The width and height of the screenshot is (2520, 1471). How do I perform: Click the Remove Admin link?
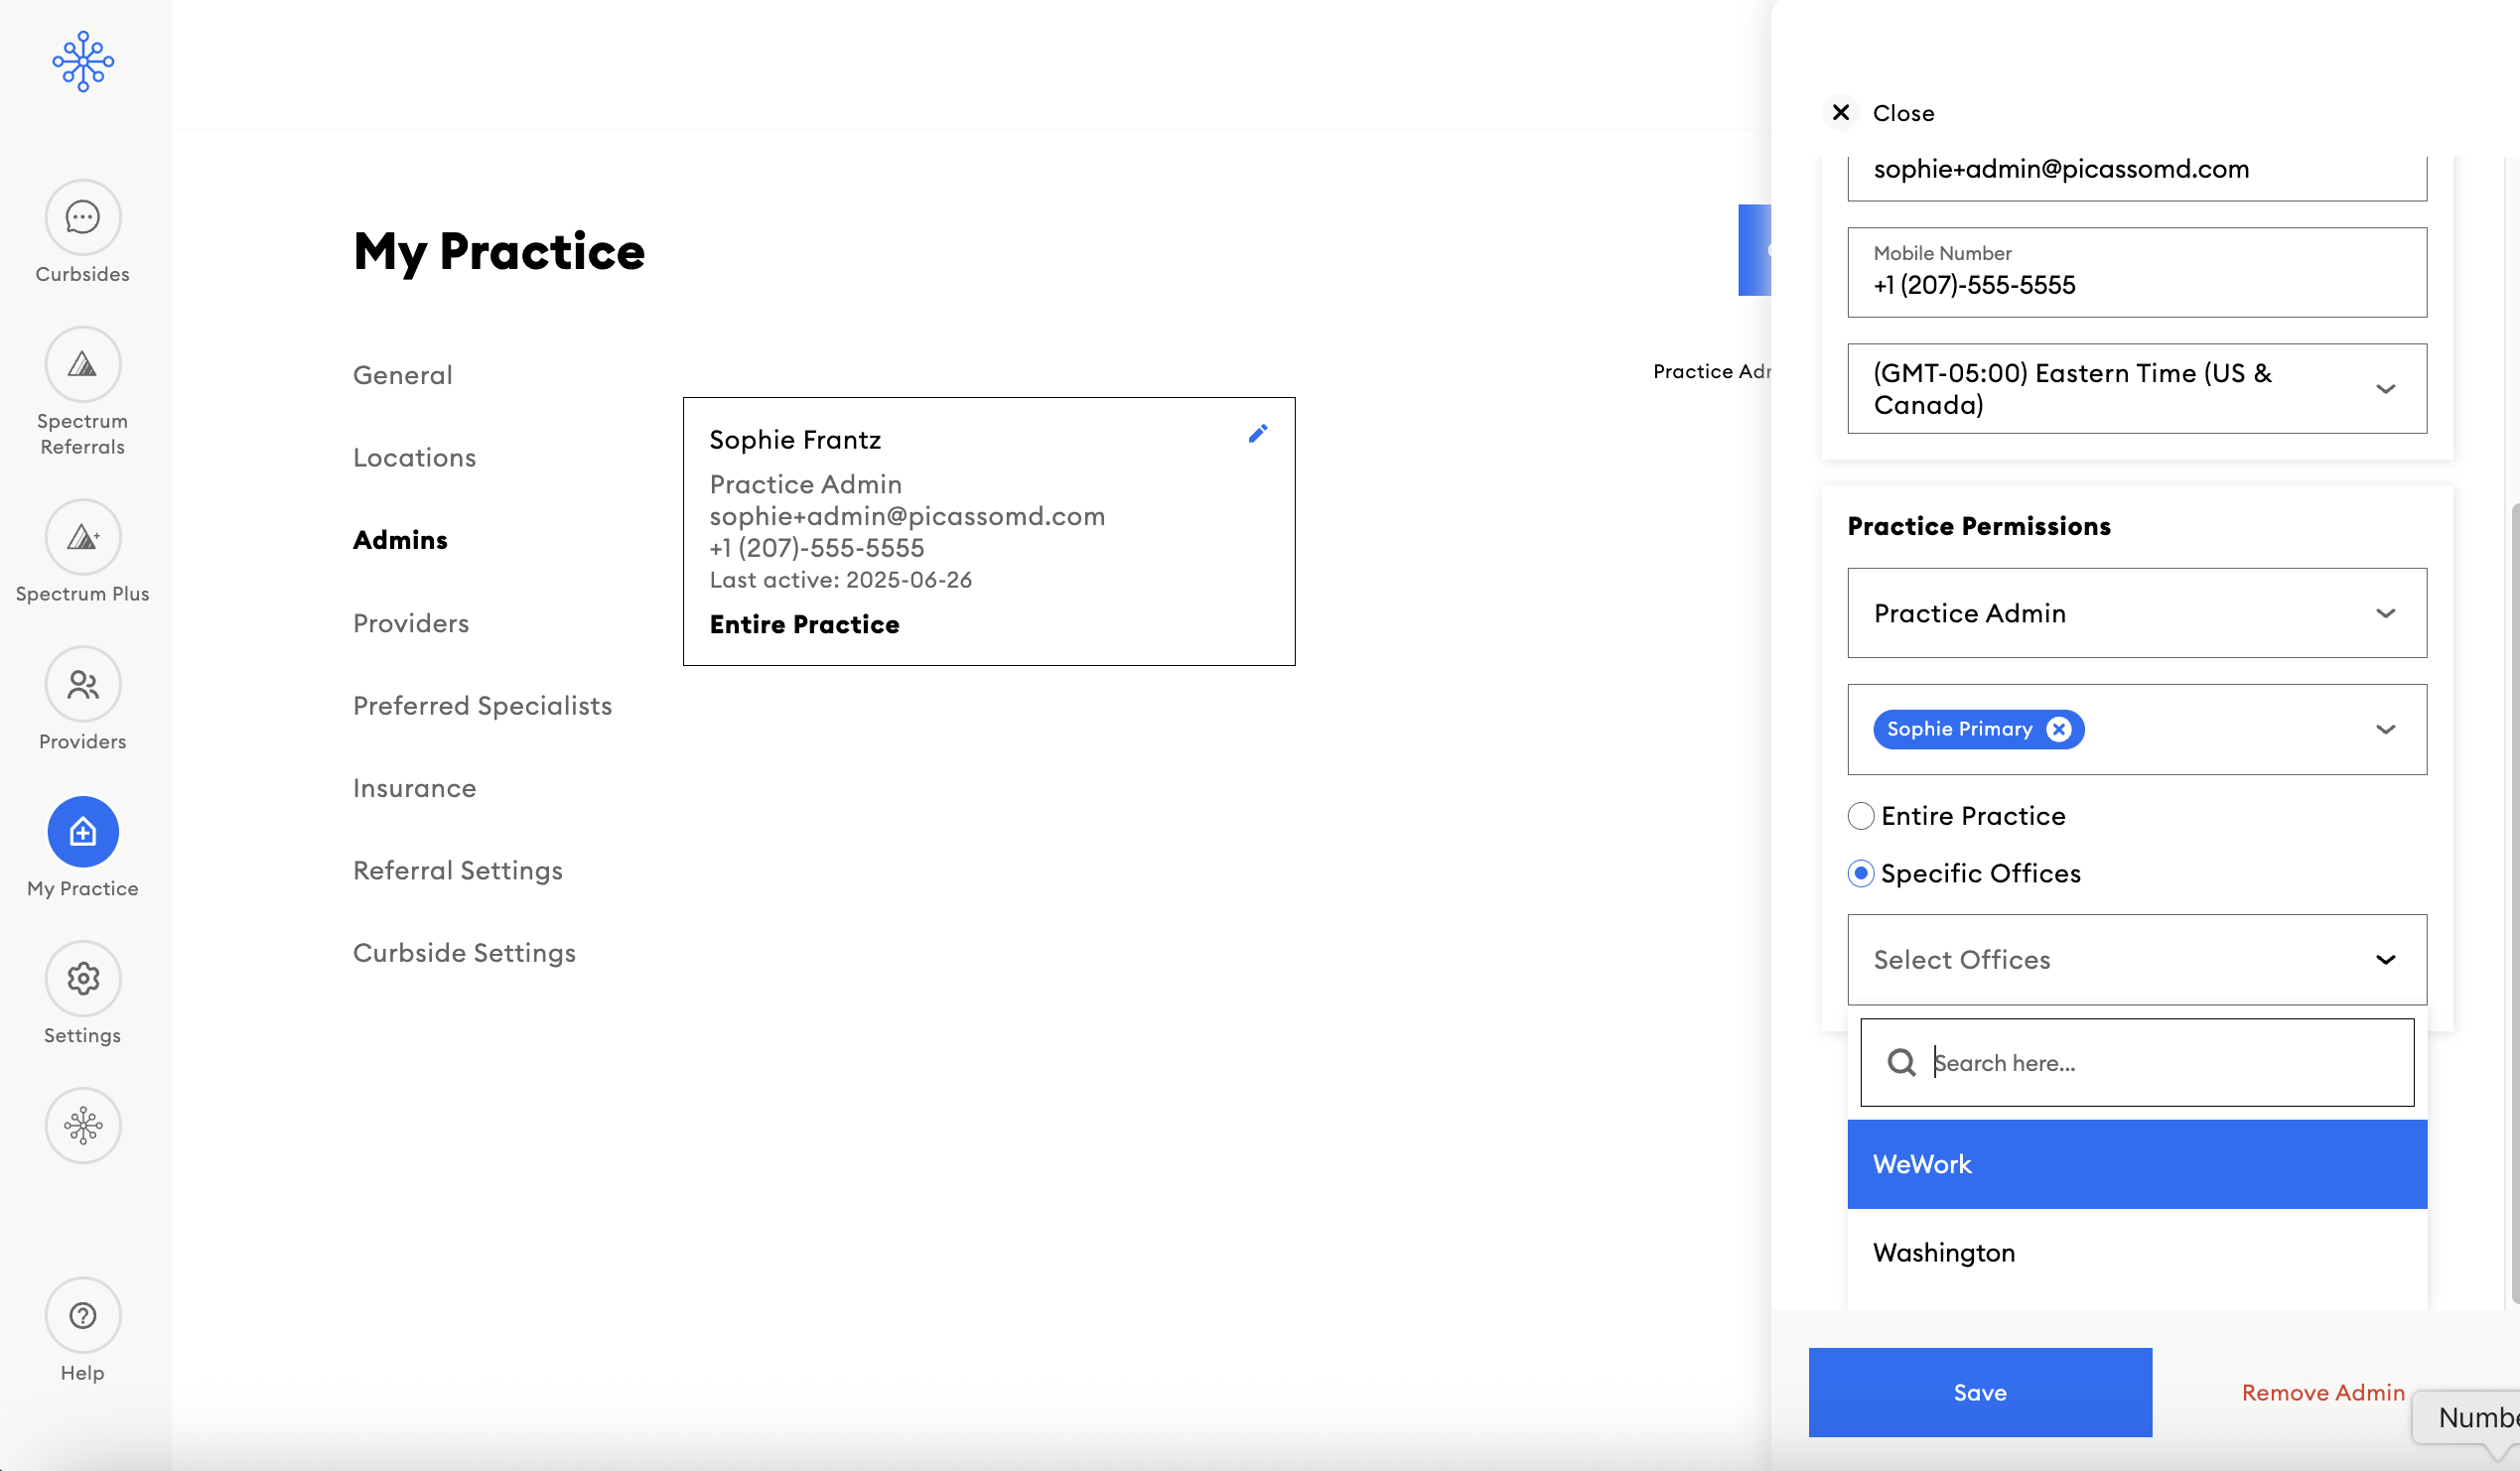[x=2322, y=1393]
